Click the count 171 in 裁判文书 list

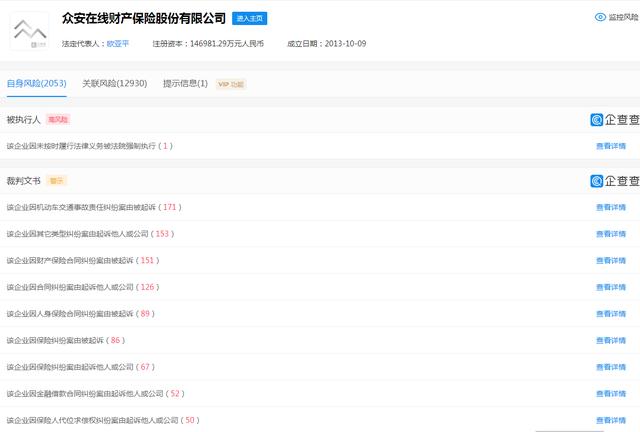(170, 207)
